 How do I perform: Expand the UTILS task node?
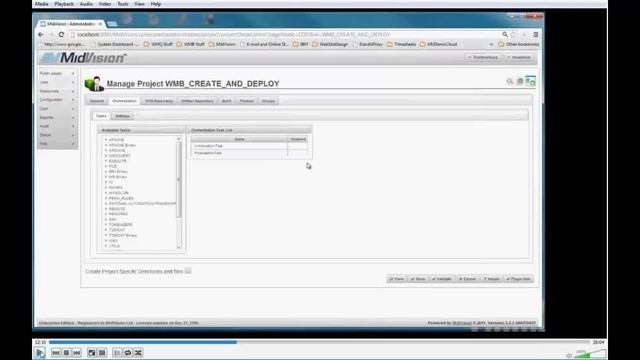(x=106, y=246)
